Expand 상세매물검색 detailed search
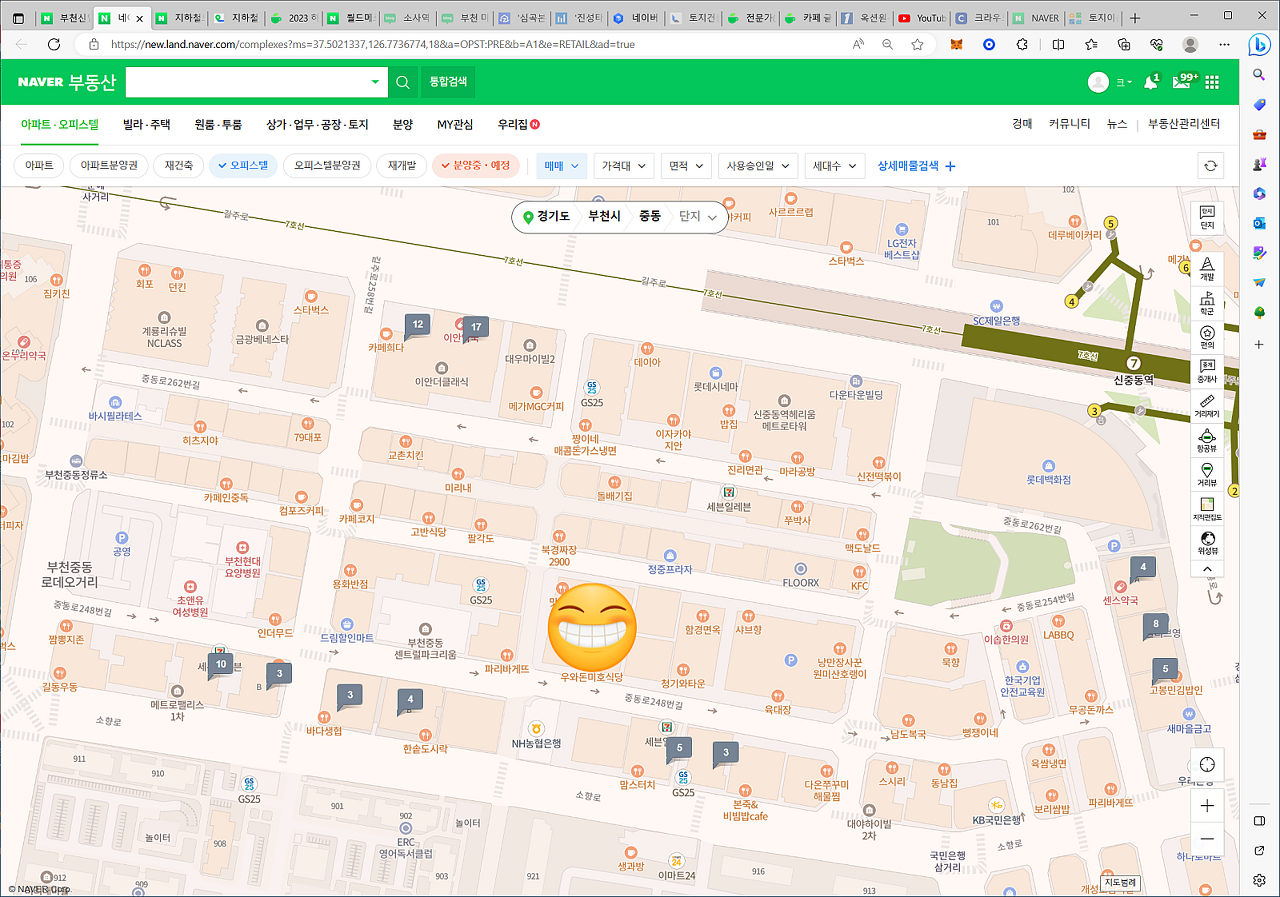This screenshot has height=897, width=1280. [916, 166]
